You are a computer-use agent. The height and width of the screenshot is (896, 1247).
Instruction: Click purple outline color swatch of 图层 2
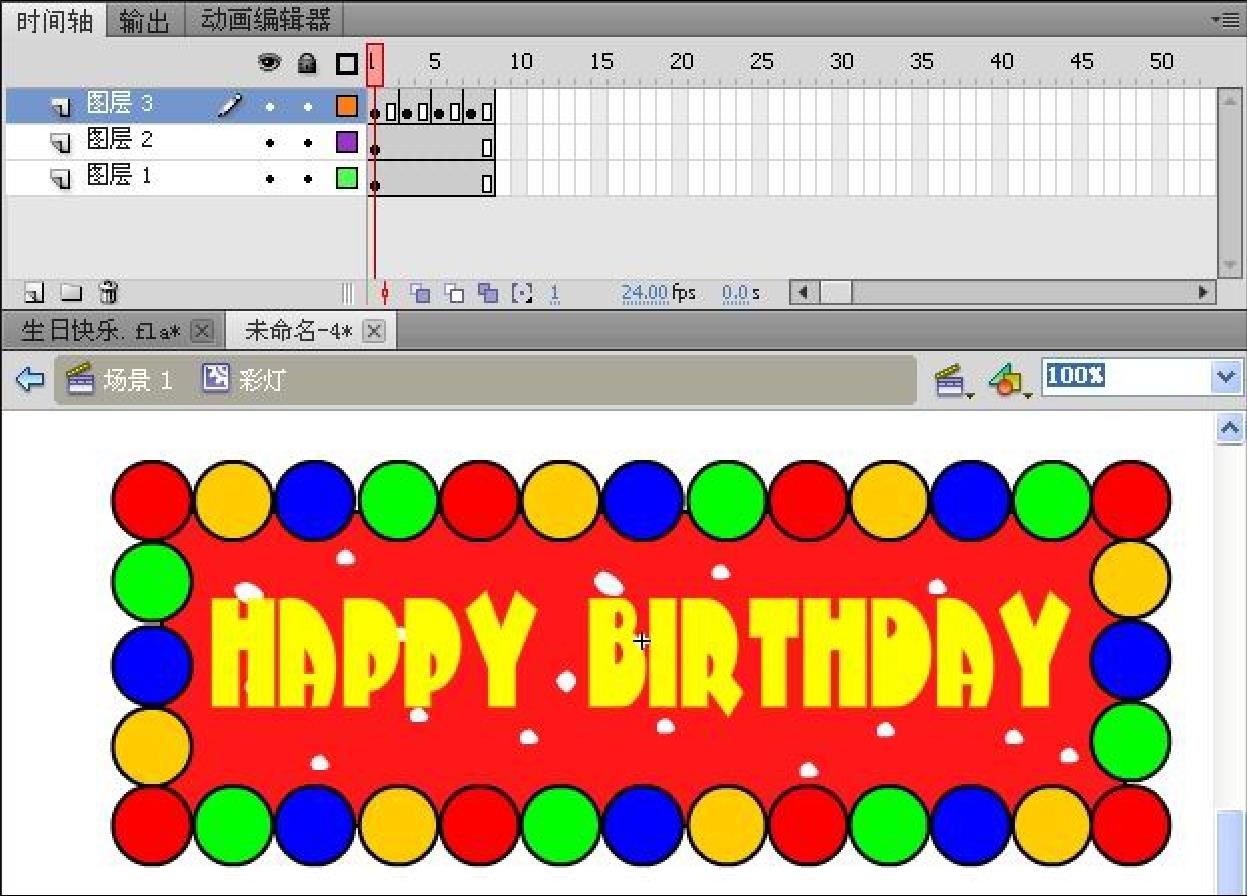click(347, 142)
